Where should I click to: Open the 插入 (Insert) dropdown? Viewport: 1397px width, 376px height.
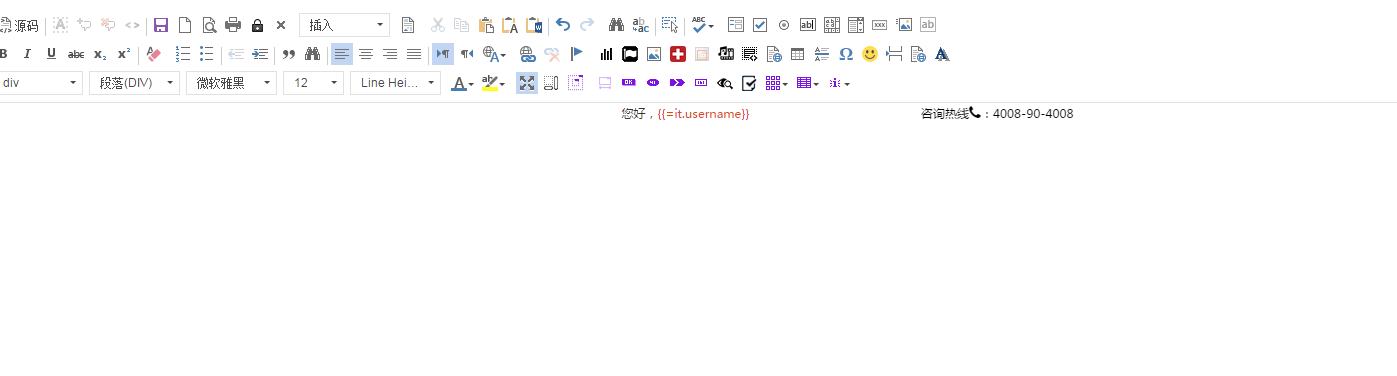344,25
